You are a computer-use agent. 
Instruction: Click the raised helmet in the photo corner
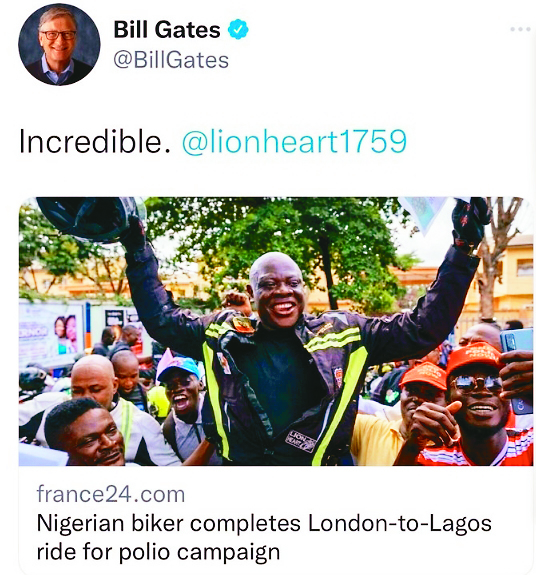pyautogui.click(x=91, y=218)
